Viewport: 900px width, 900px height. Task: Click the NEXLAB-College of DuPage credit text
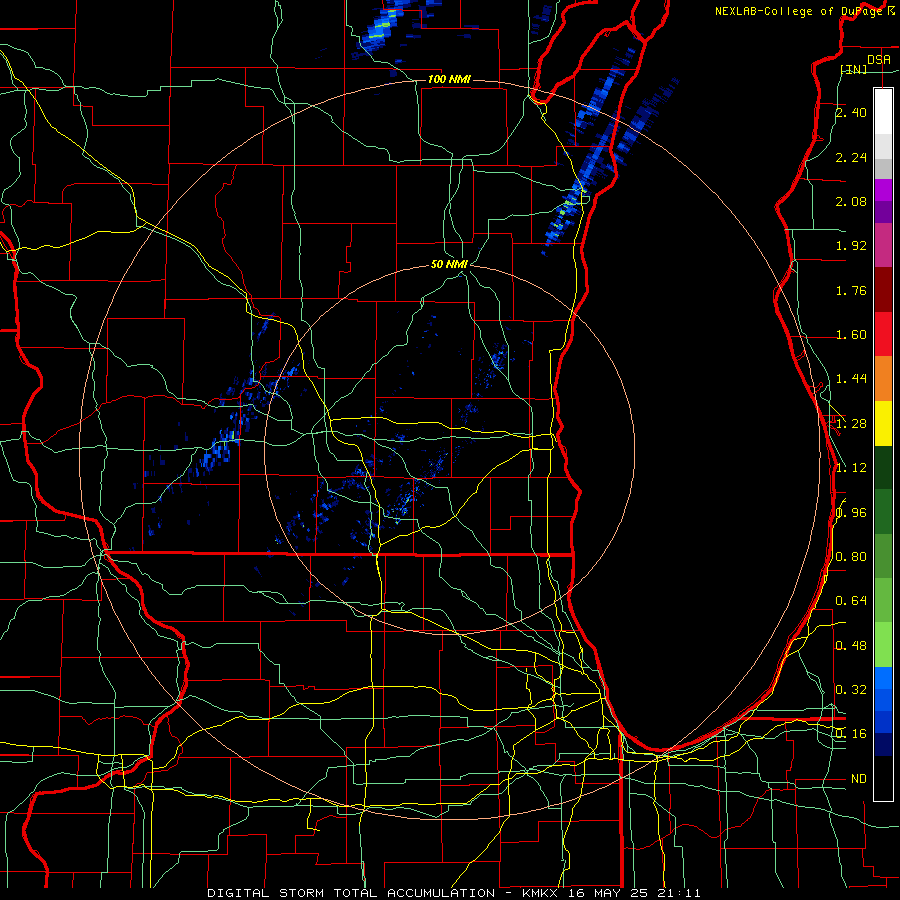pyautogui.click(x=800, y=11)
